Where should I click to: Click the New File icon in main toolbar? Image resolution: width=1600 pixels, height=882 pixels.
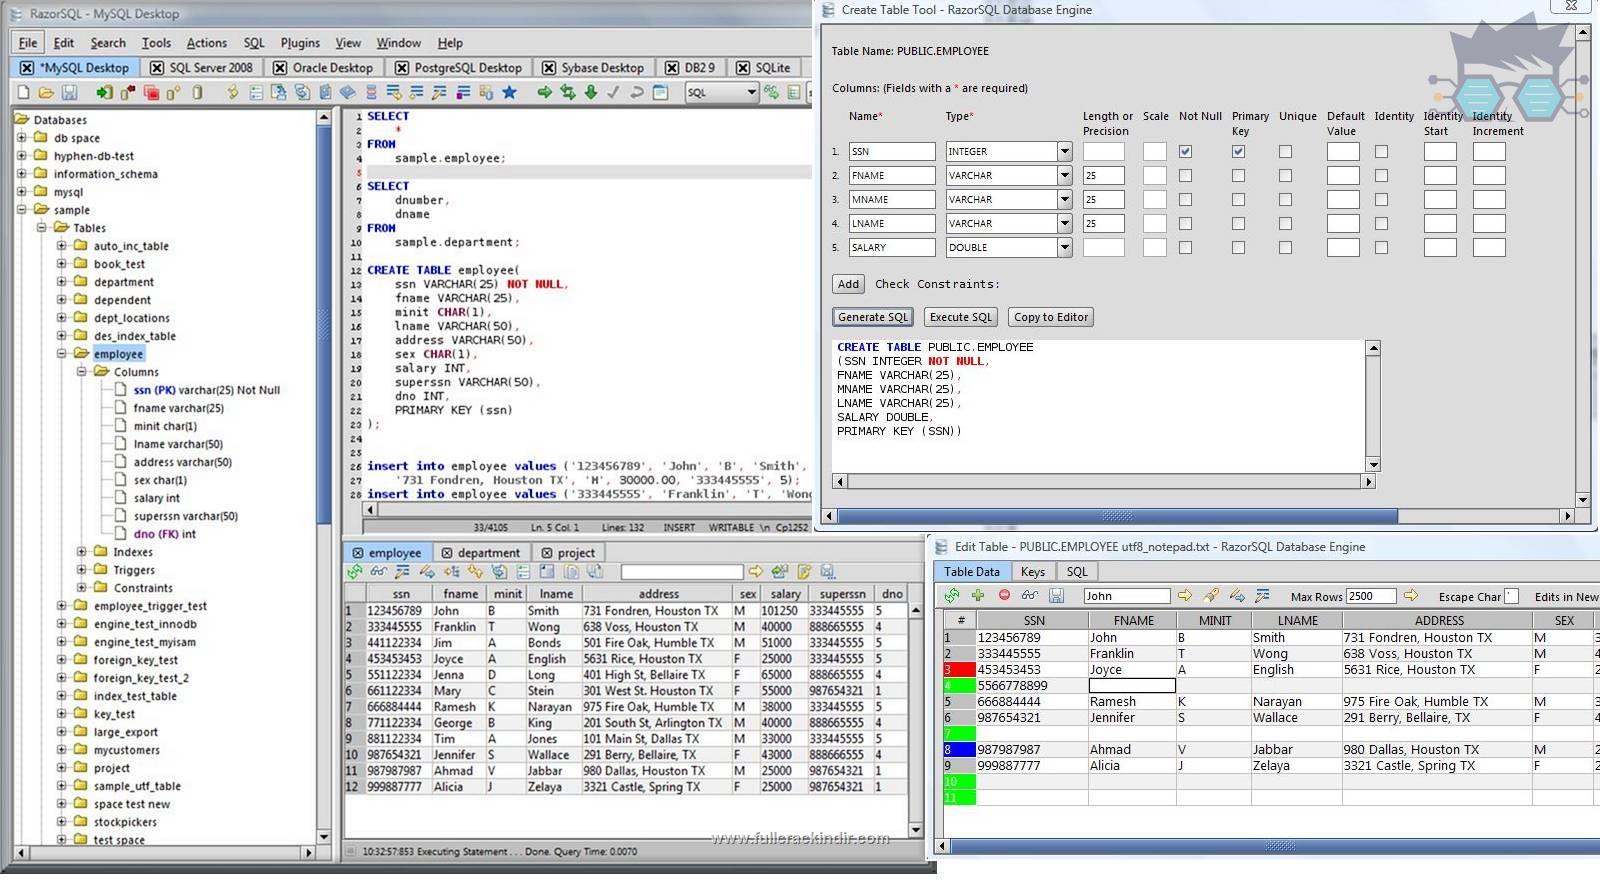point(23,92)
